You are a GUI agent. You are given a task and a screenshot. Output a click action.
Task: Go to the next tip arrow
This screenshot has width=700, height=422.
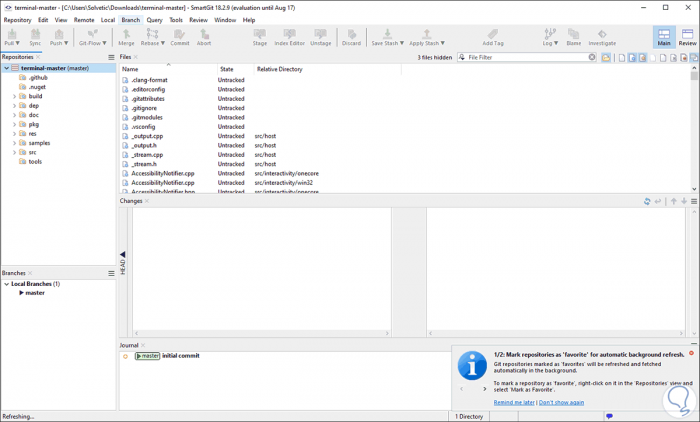[x=485, y=389]
